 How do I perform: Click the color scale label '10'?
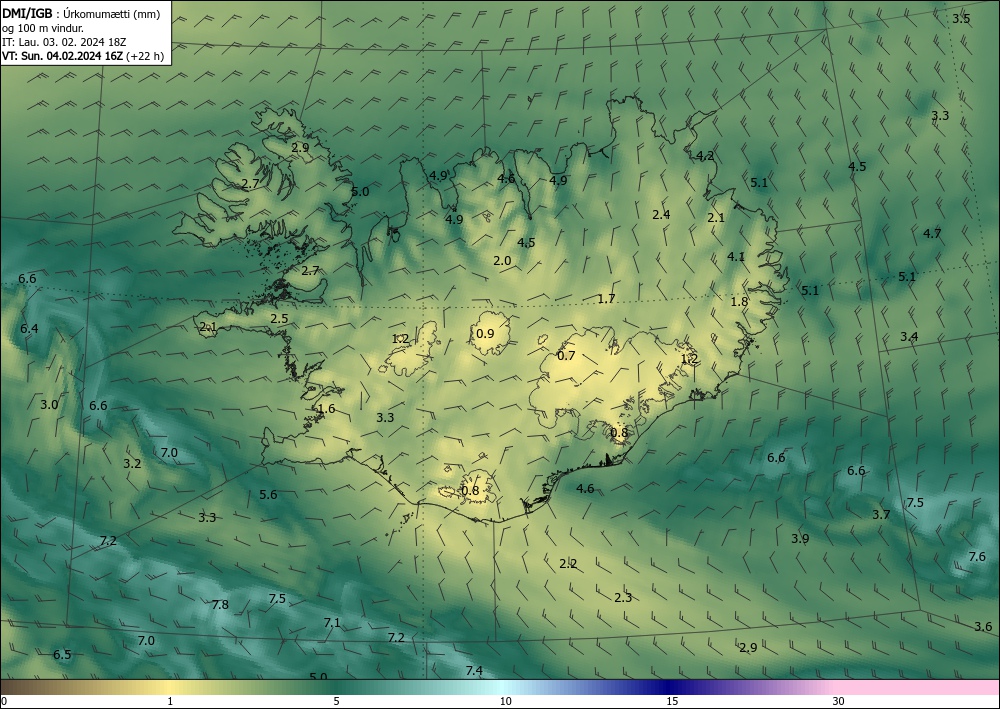pos(505,702)
